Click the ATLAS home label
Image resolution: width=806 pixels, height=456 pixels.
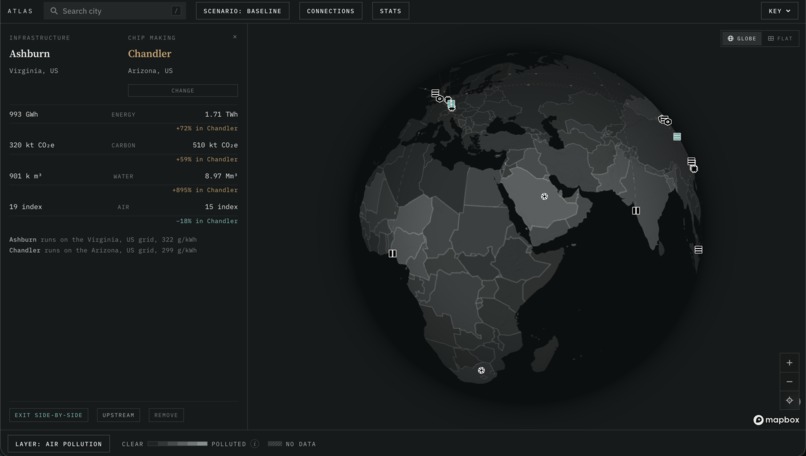[20, 11]
